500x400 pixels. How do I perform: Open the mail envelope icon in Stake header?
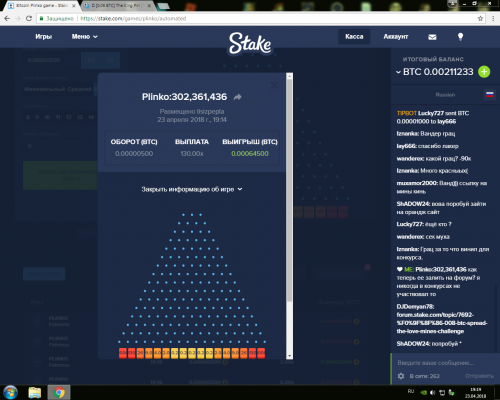(432, 37)
